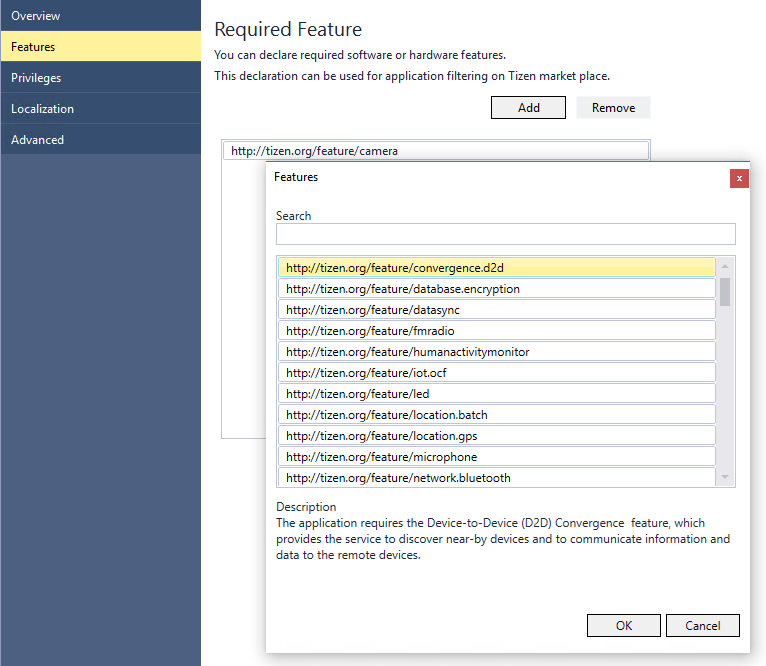Select the convergence.d2d feature entry

[497, 268]
